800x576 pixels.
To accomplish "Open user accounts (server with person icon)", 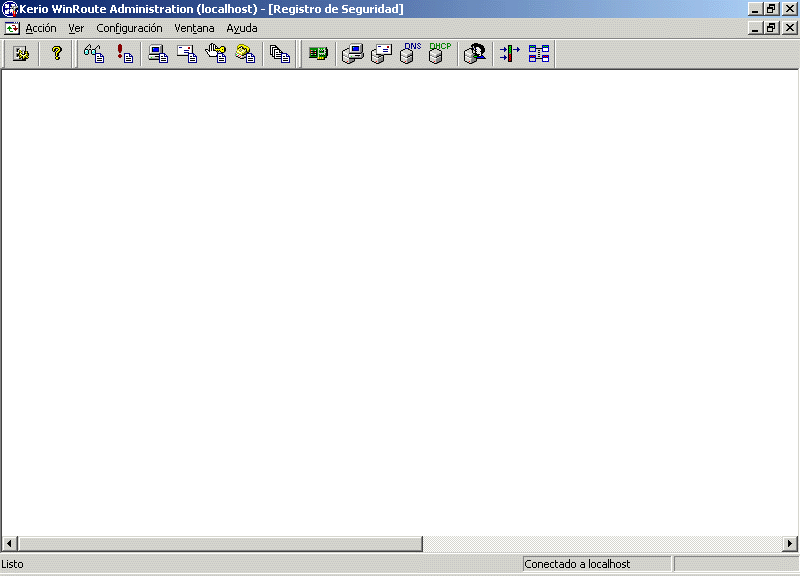I will tap(474, 54).
